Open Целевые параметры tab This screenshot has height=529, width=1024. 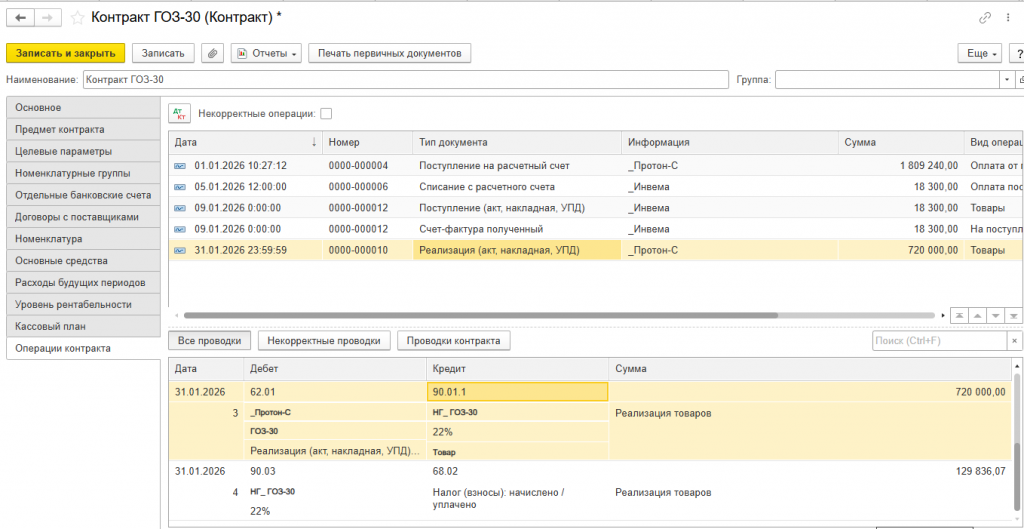coord(83,151)
